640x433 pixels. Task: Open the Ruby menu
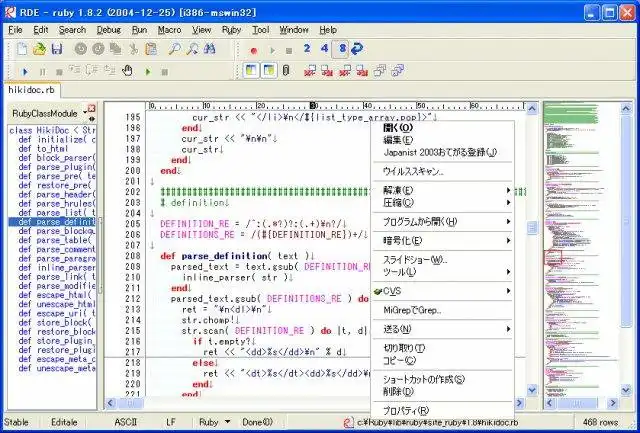click(231, 30)
